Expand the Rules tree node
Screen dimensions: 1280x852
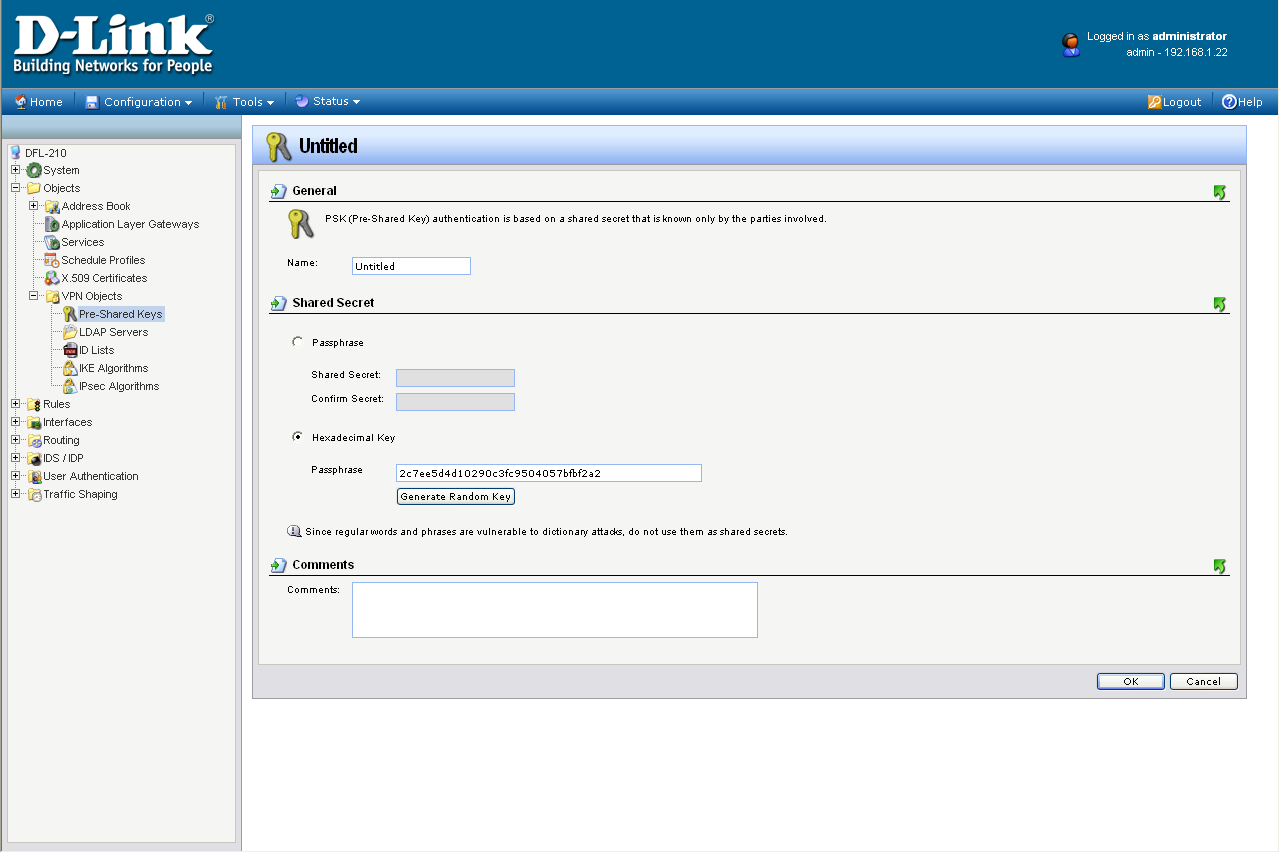tap(16, 404)
